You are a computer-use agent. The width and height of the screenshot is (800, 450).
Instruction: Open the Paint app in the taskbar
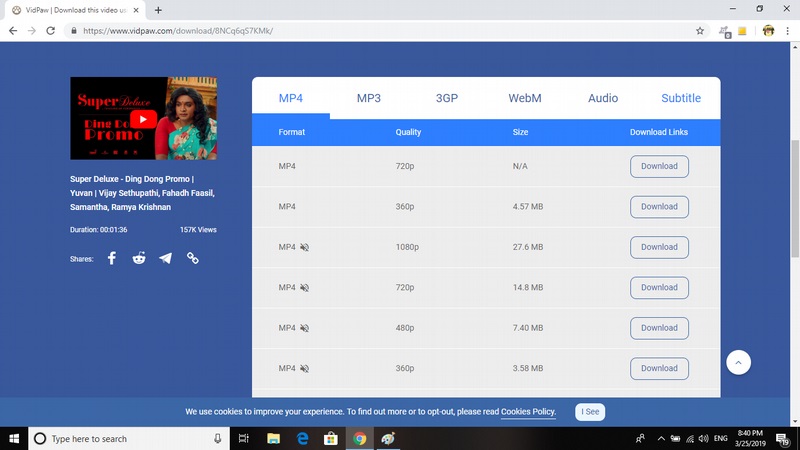[x=388, y=438]
